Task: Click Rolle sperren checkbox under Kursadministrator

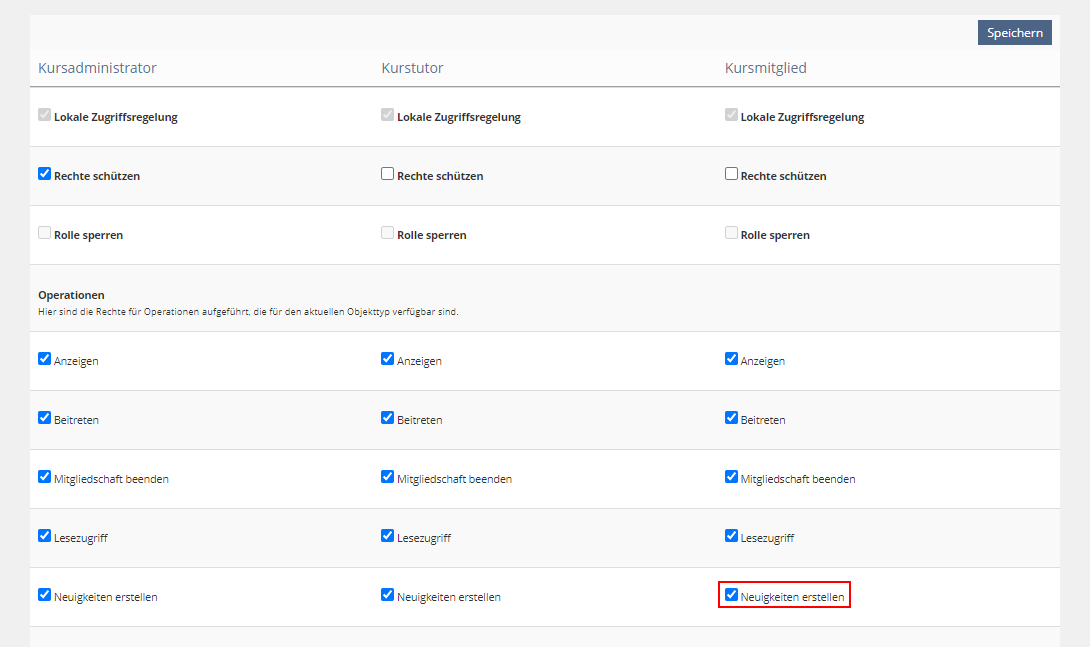Action: [x=44, y=233]
